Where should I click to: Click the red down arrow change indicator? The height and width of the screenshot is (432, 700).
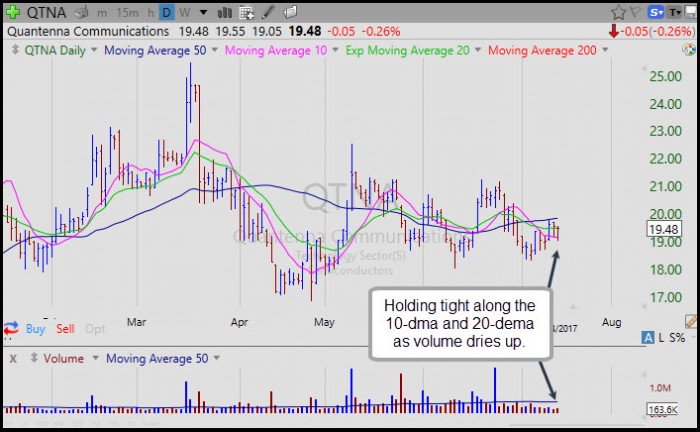click(613, 31)
